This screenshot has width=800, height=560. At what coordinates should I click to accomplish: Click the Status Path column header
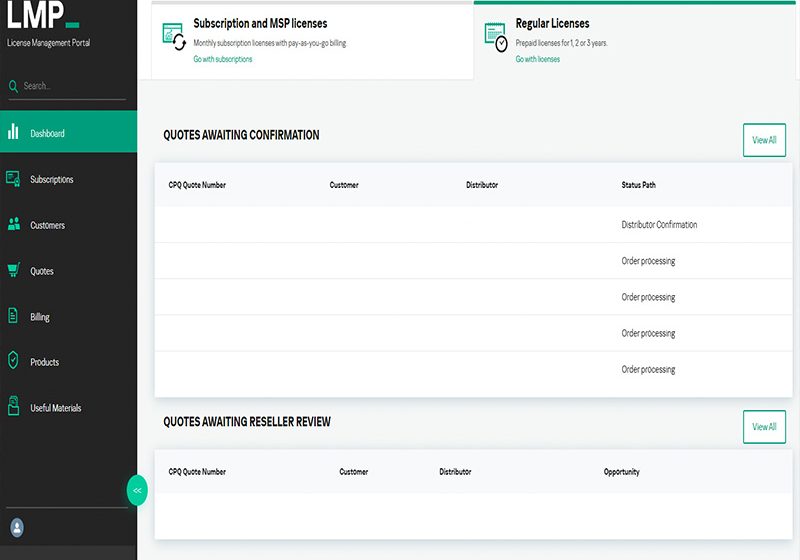[638, 185]
